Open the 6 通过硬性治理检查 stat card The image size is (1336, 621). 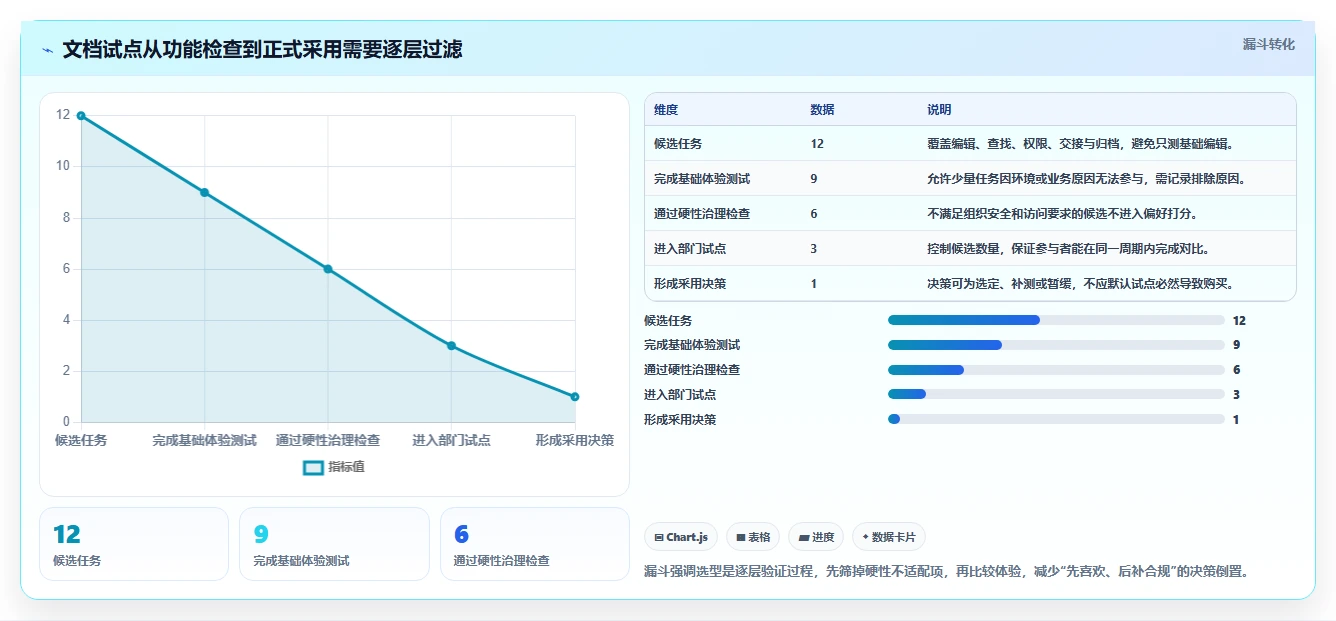click(x=535, y=544)
